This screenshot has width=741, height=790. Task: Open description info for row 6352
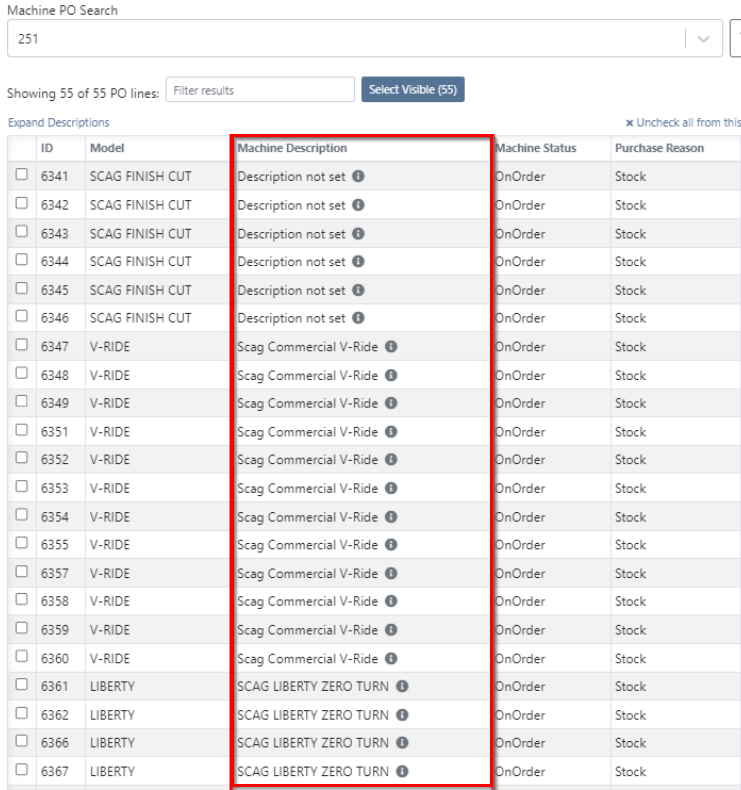click(391, 459)
